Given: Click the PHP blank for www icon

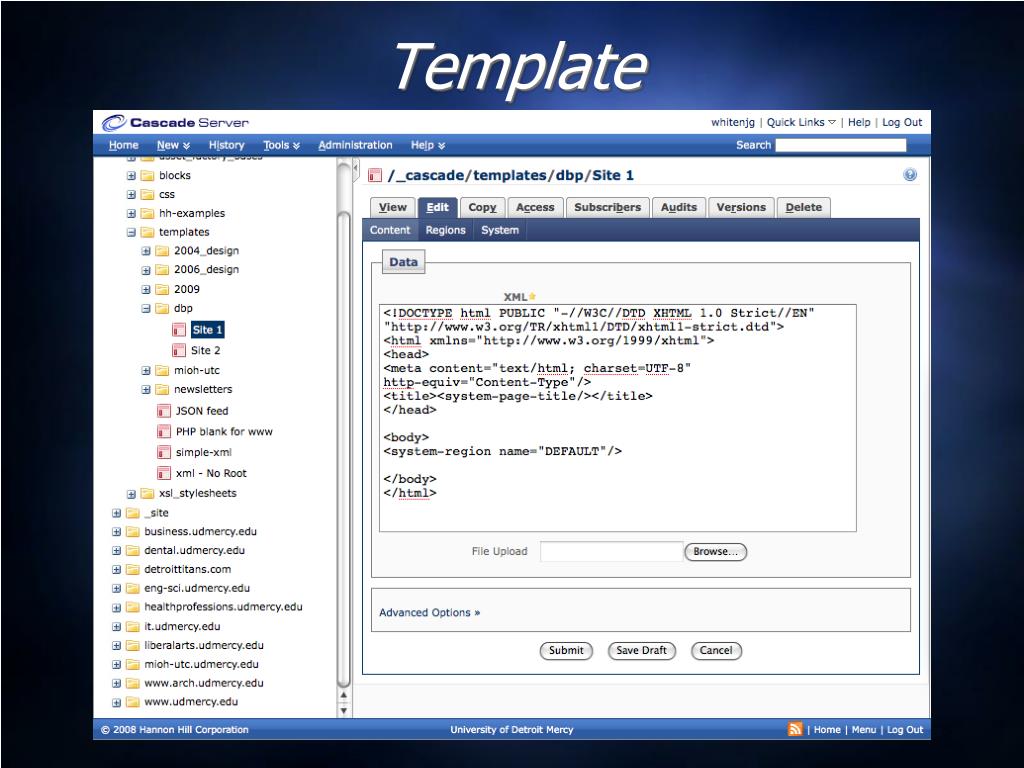Looking at the screenshot, I should 164,432.
